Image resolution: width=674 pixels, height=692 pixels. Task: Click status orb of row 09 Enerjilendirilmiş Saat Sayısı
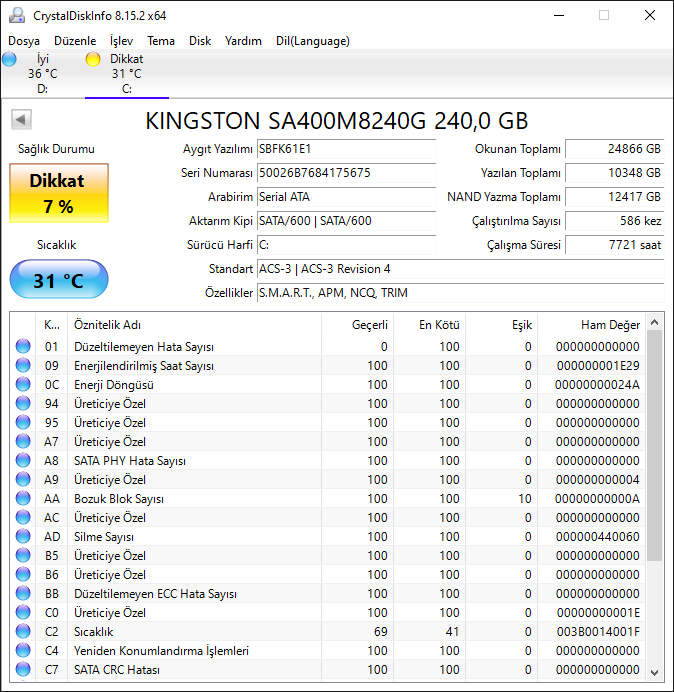pyautogui.click(x=23, y=365)
